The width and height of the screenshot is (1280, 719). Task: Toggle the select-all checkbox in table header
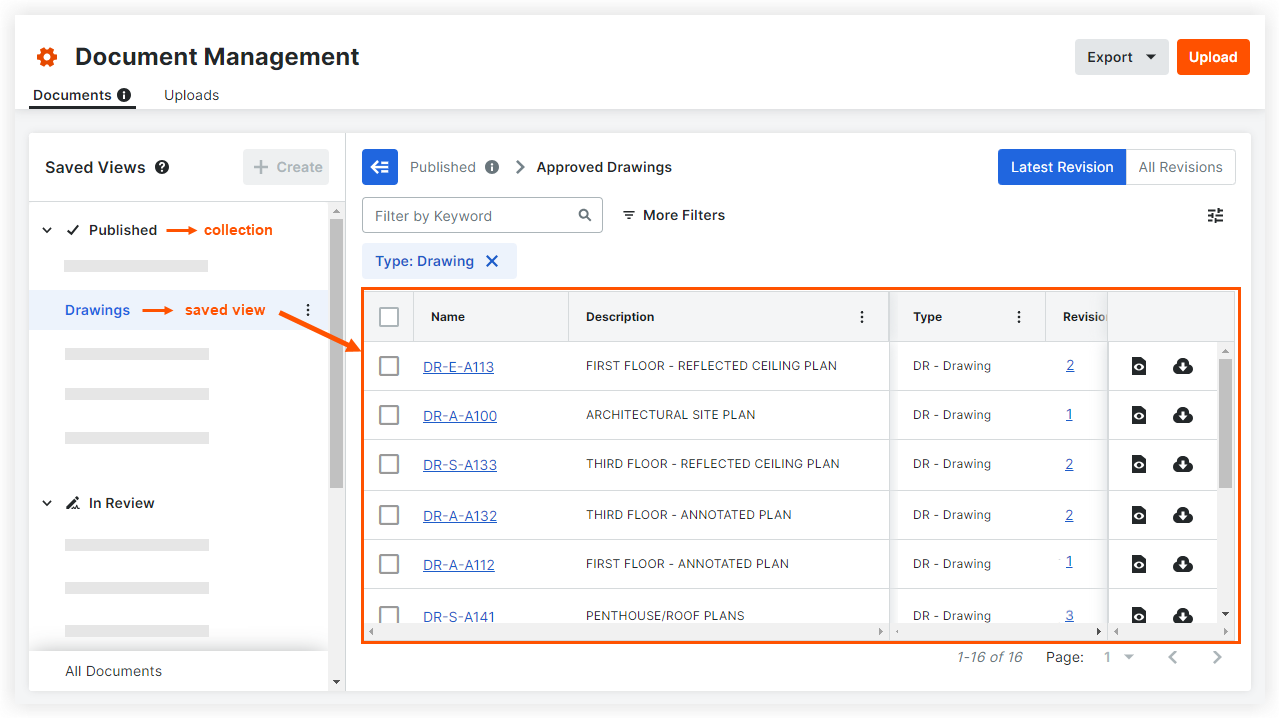coord(389,317)
